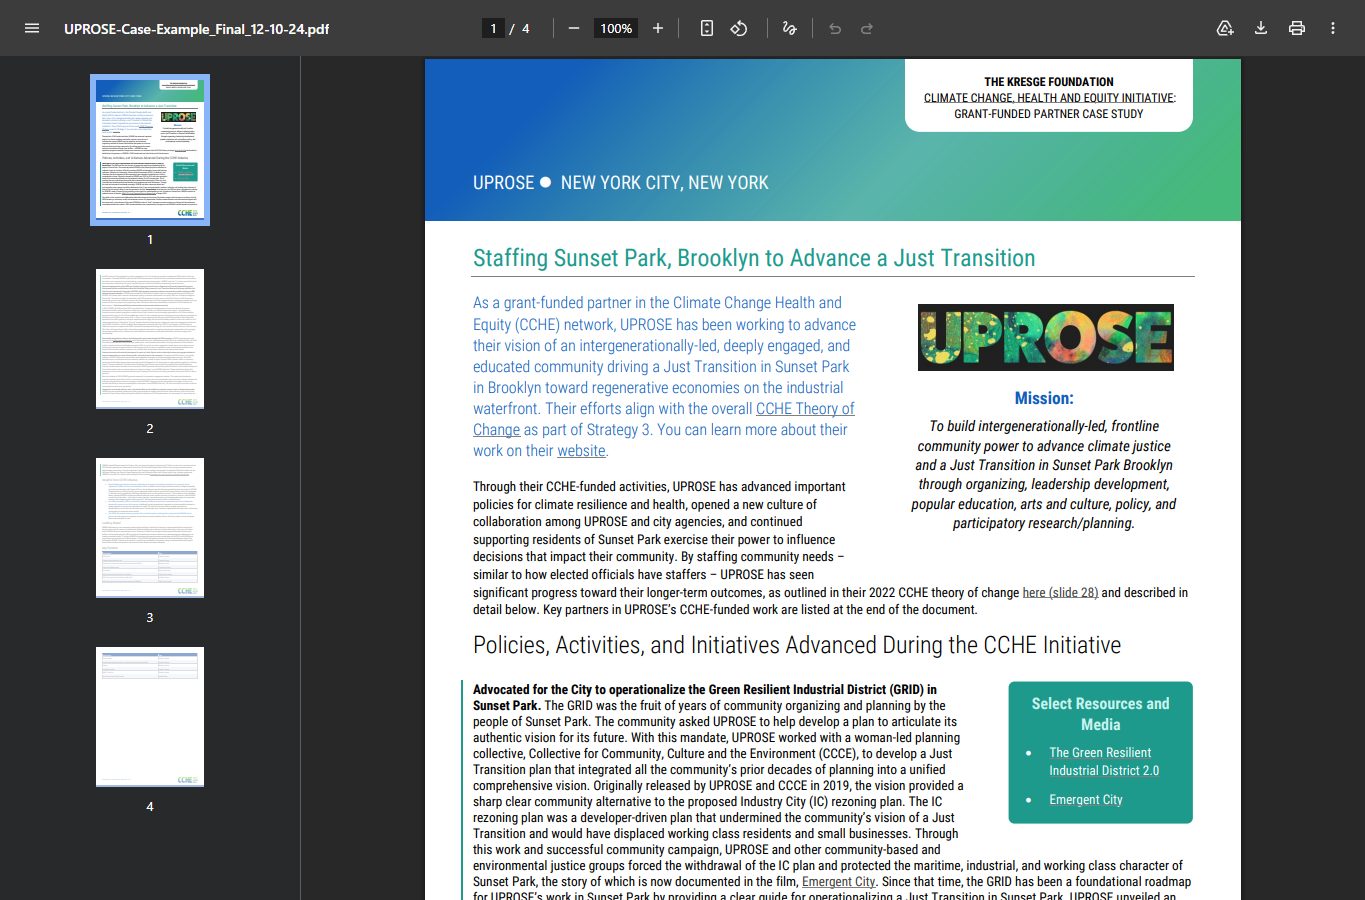1365x900 pixels.
Task: Click 'GRANT-FUNDED PARTNER CASE STUDY' text
Action: tap(1048, 114)
